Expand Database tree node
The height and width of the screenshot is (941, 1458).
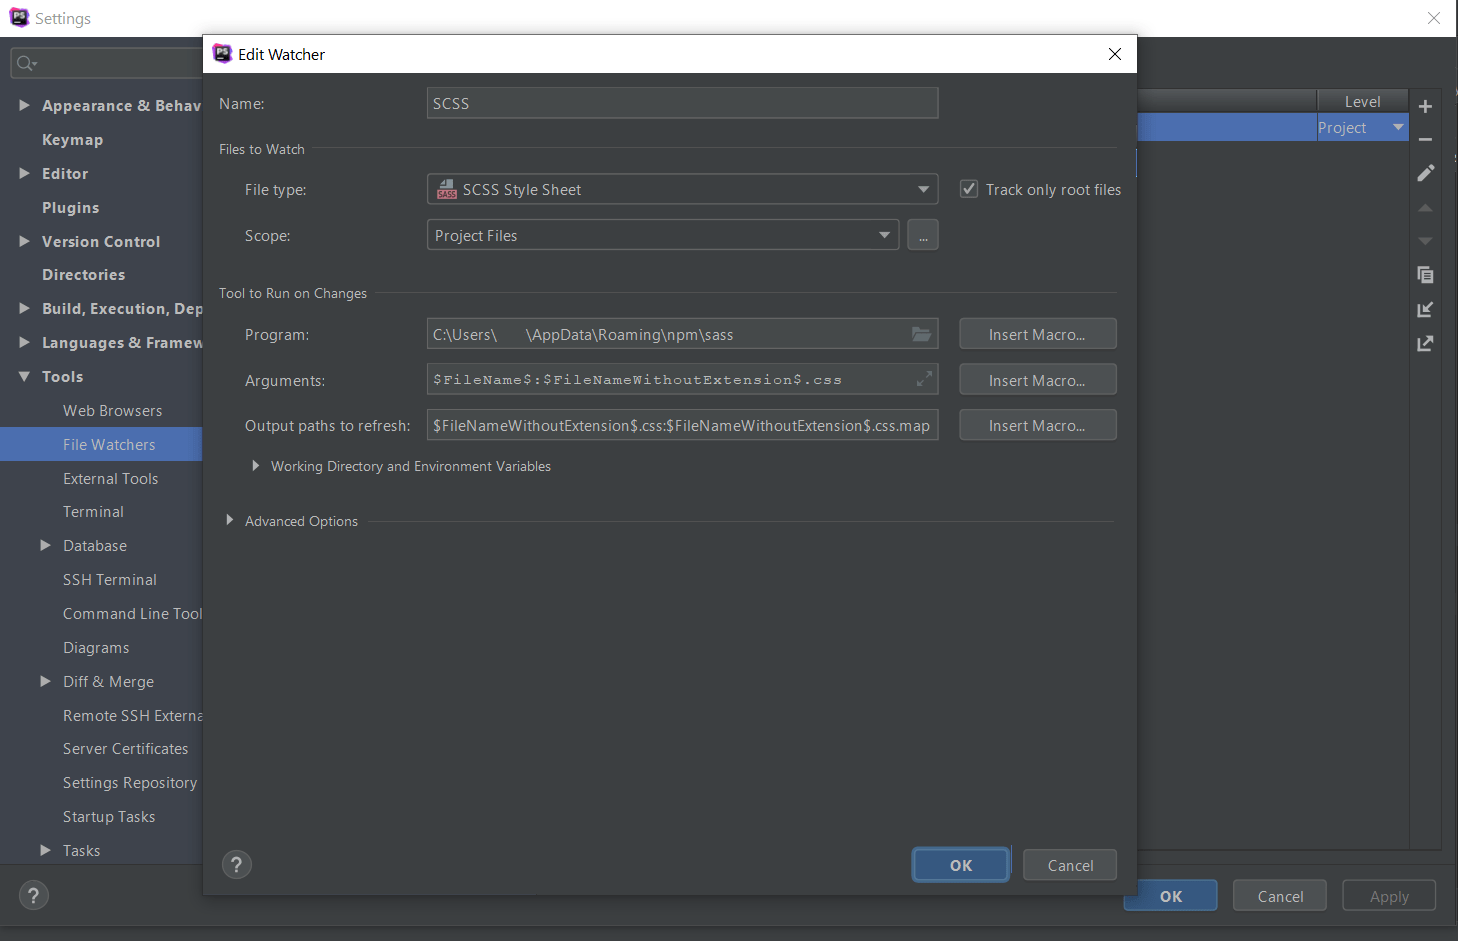pyautogui.click(x=45, y=545)
